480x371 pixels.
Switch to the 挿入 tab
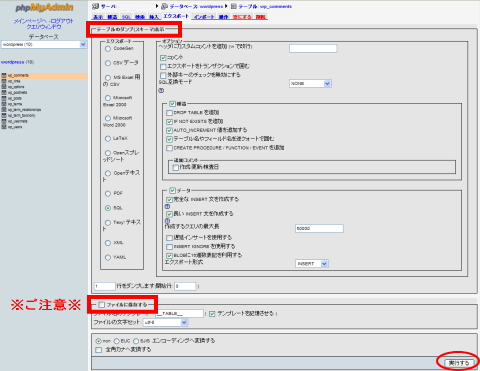coord(154,17)
